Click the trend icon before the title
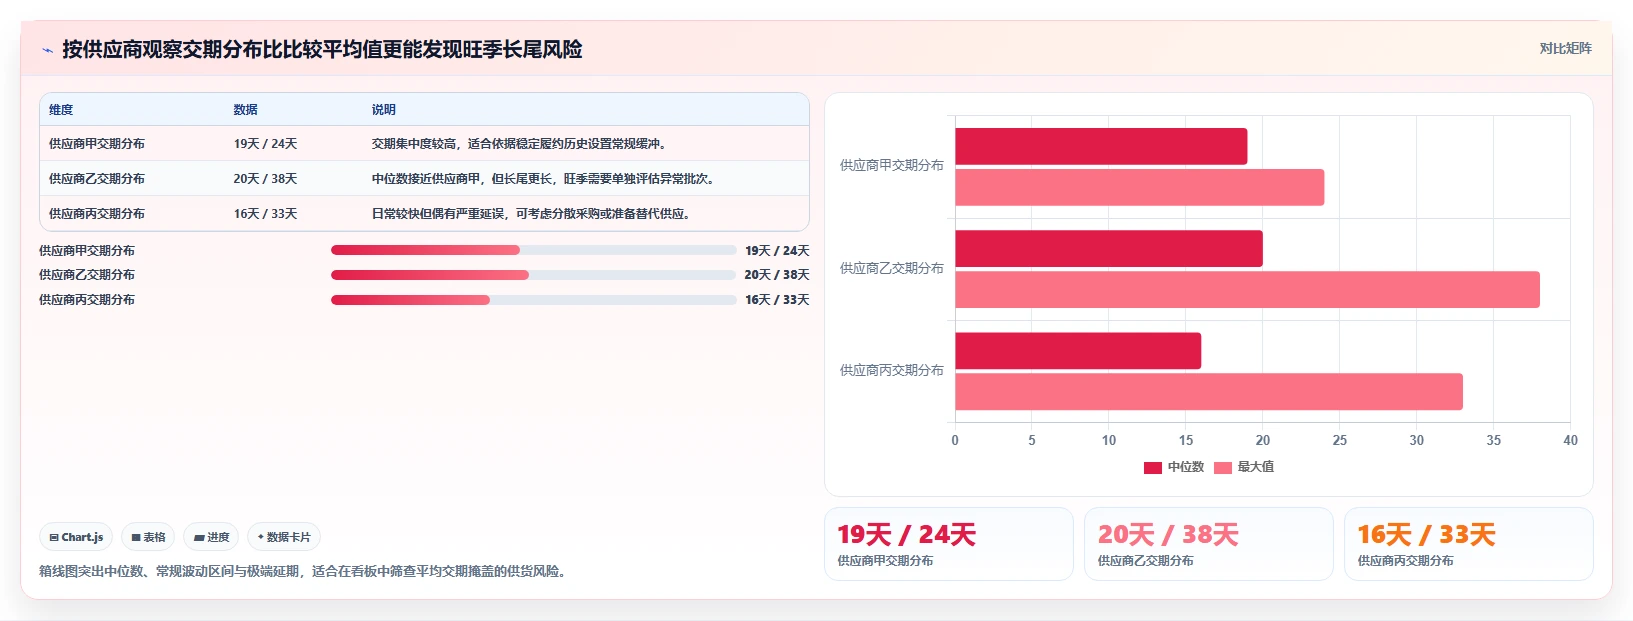 [x=47, y=50]
